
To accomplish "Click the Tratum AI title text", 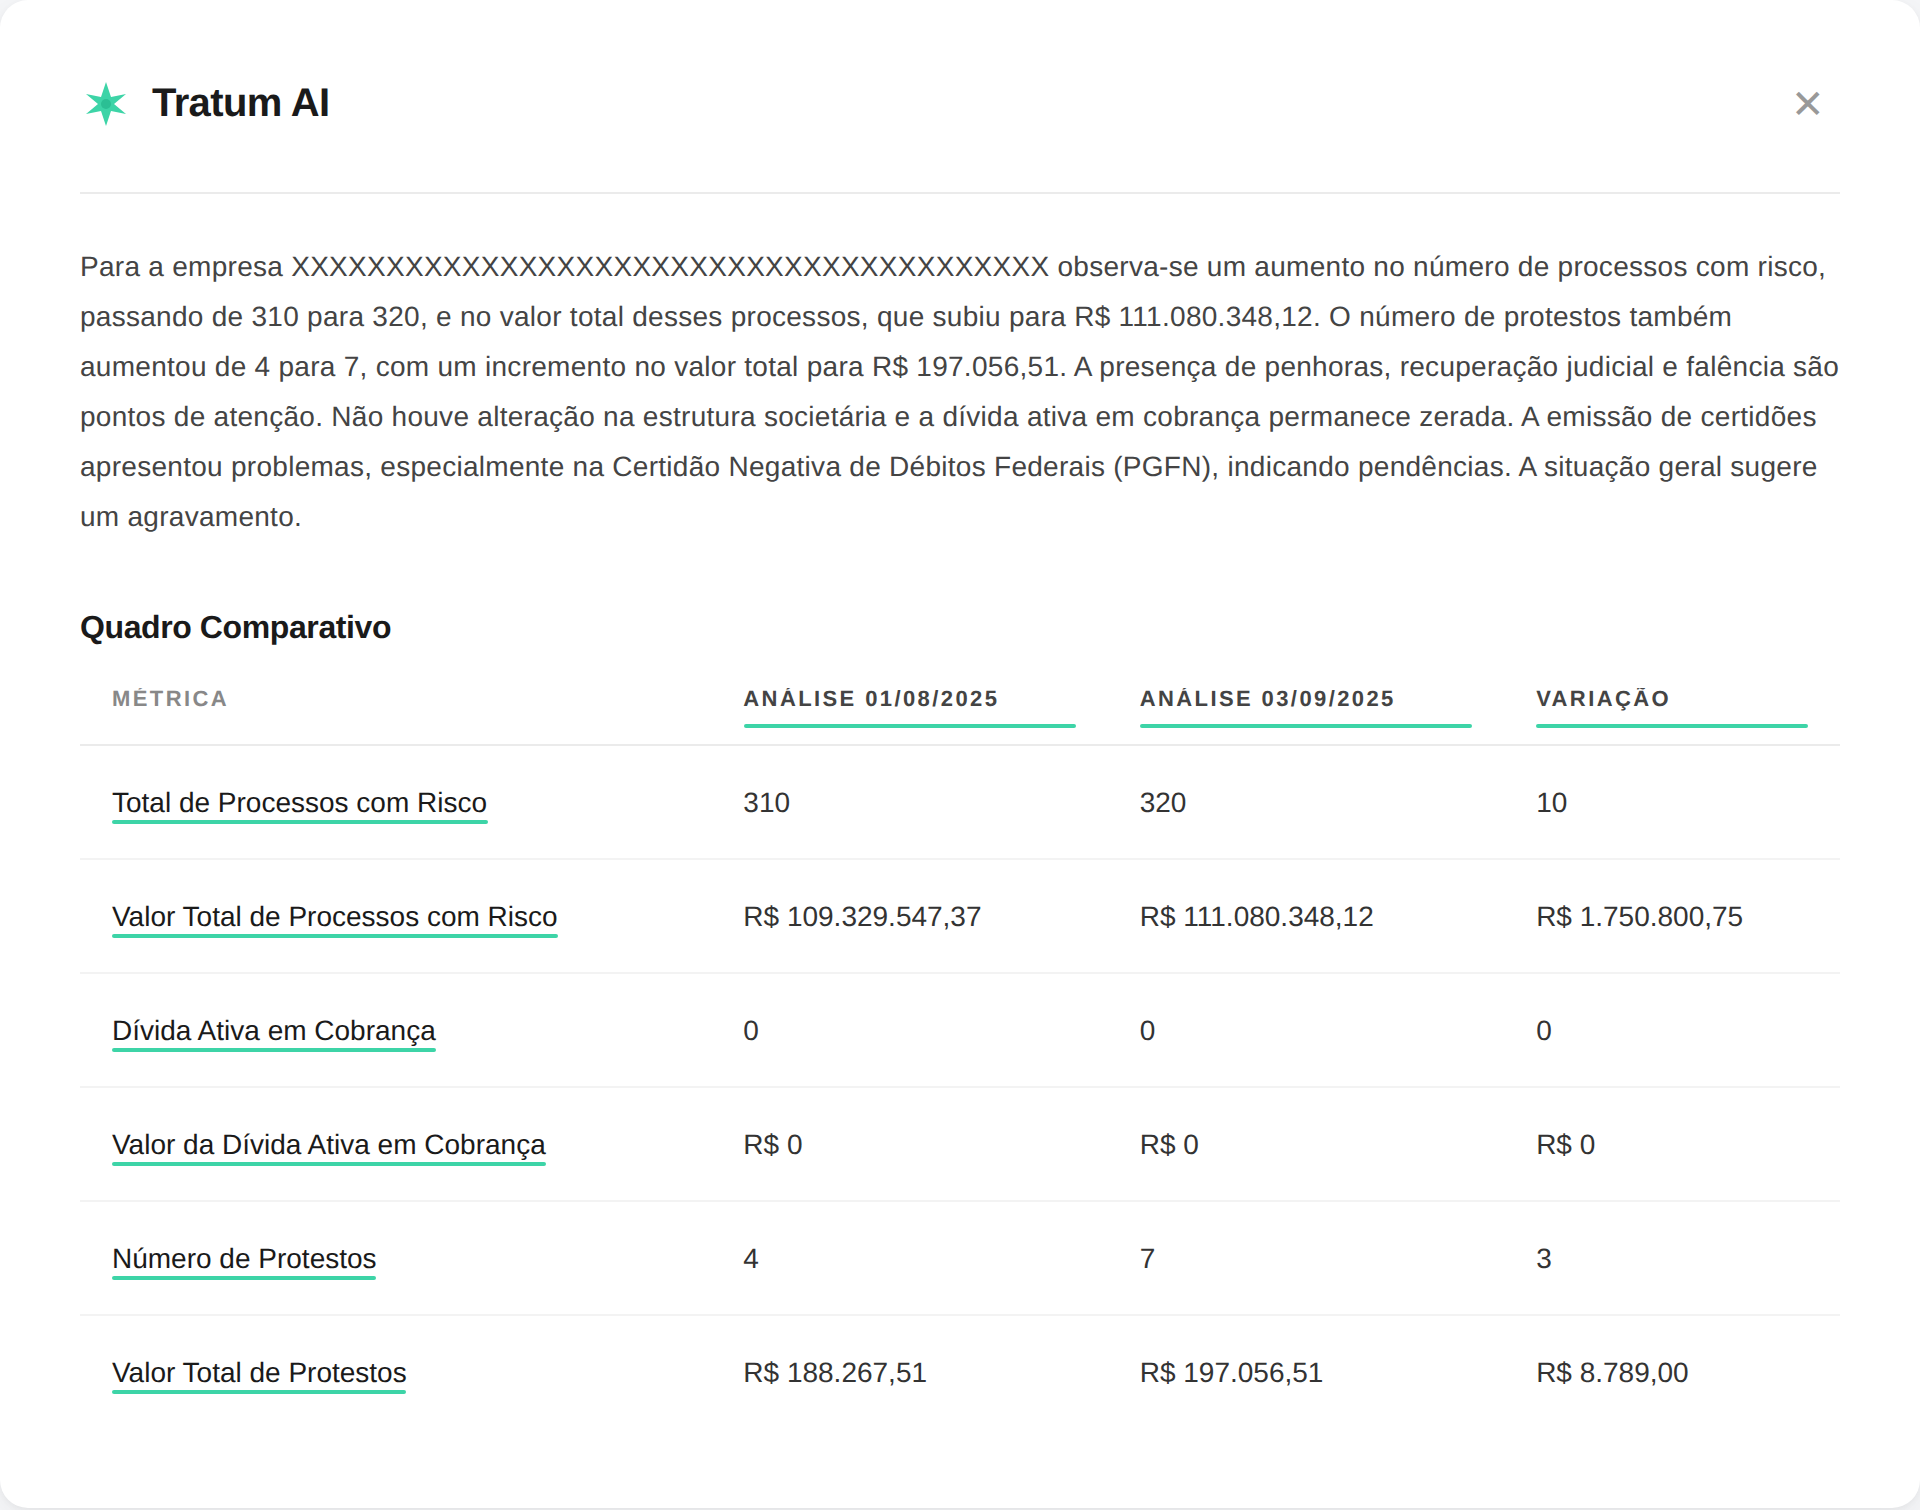I will coord(240,103).
